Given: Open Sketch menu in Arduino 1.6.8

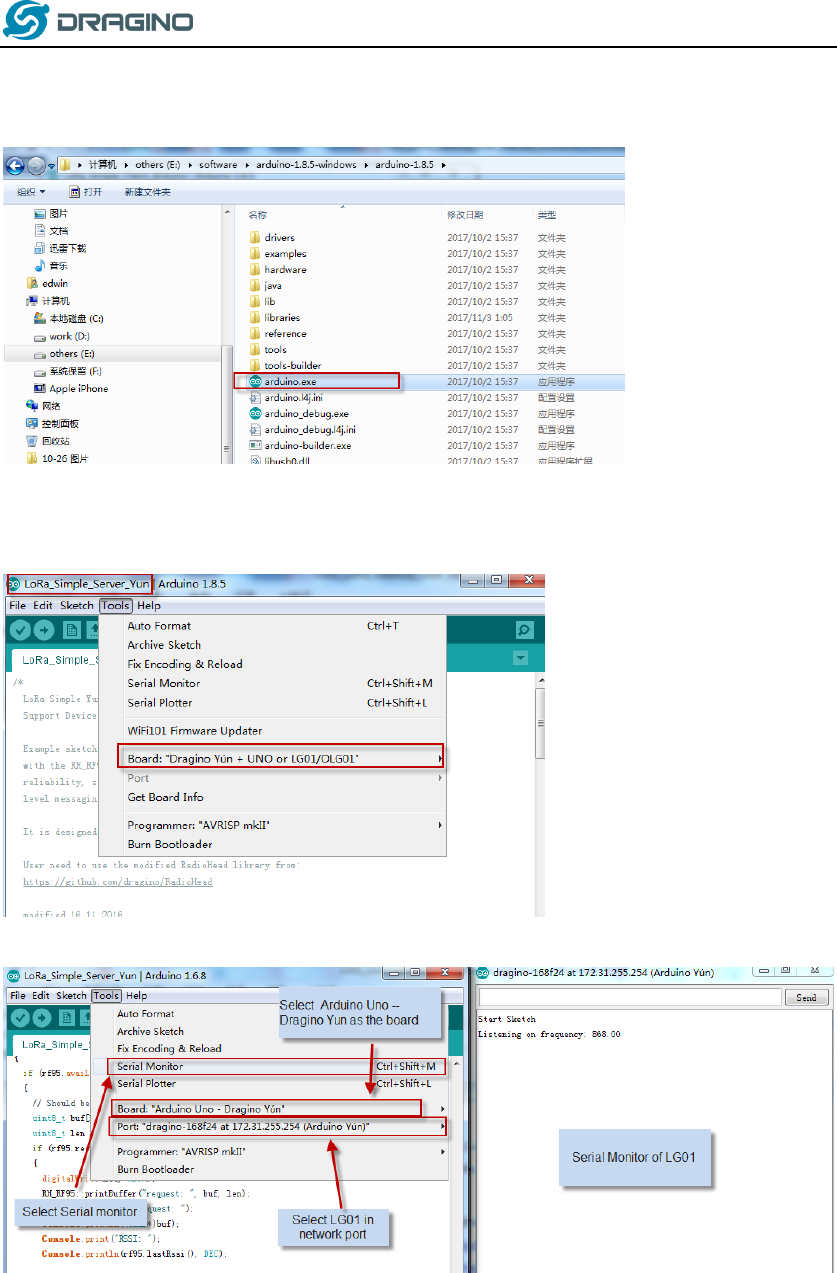Looking at the screenshot, I should pyautogui.click(x=71, y=995).
